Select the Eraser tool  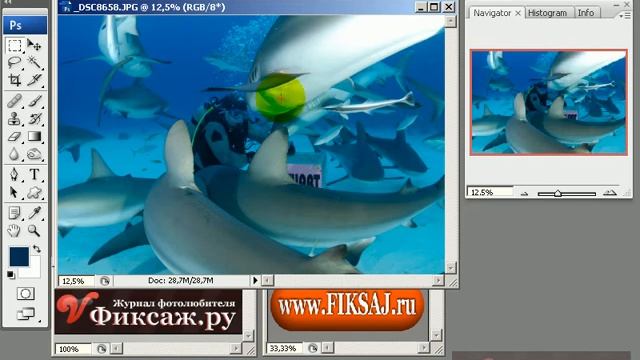pos(15,136)
